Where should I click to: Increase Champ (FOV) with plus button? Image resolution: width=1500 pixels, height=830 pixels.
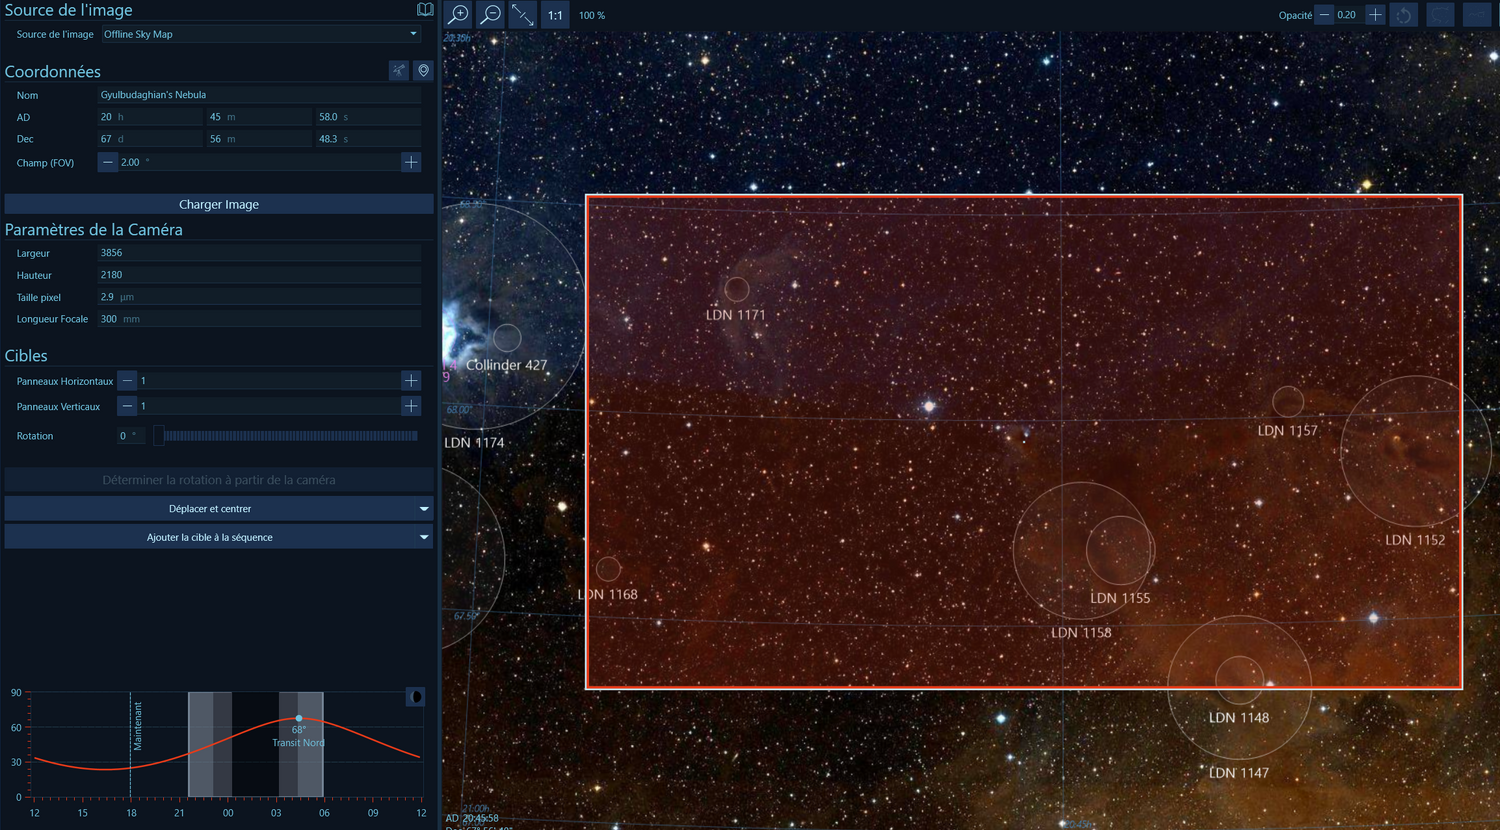(411, 162)
